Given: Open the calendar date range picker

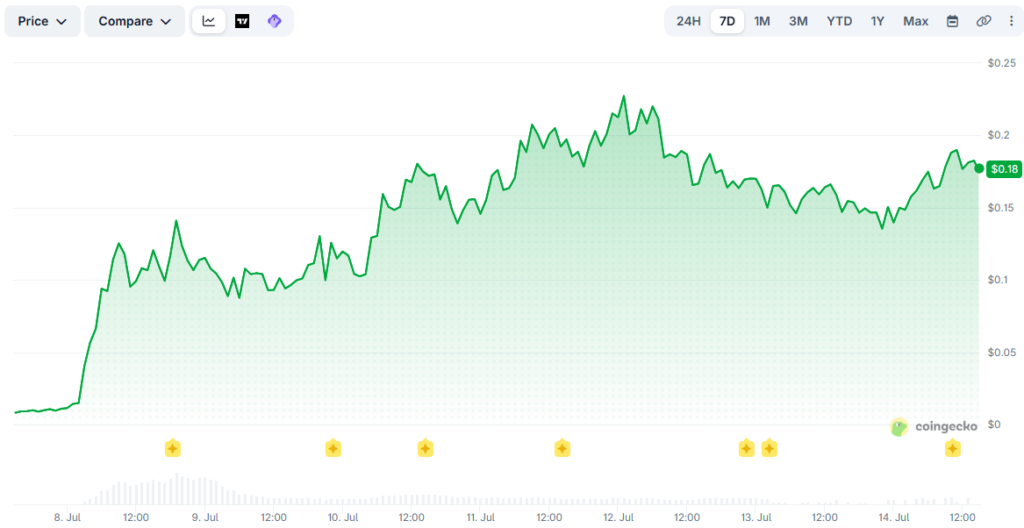Looking at the screenshot, I should tap(953, 21).
